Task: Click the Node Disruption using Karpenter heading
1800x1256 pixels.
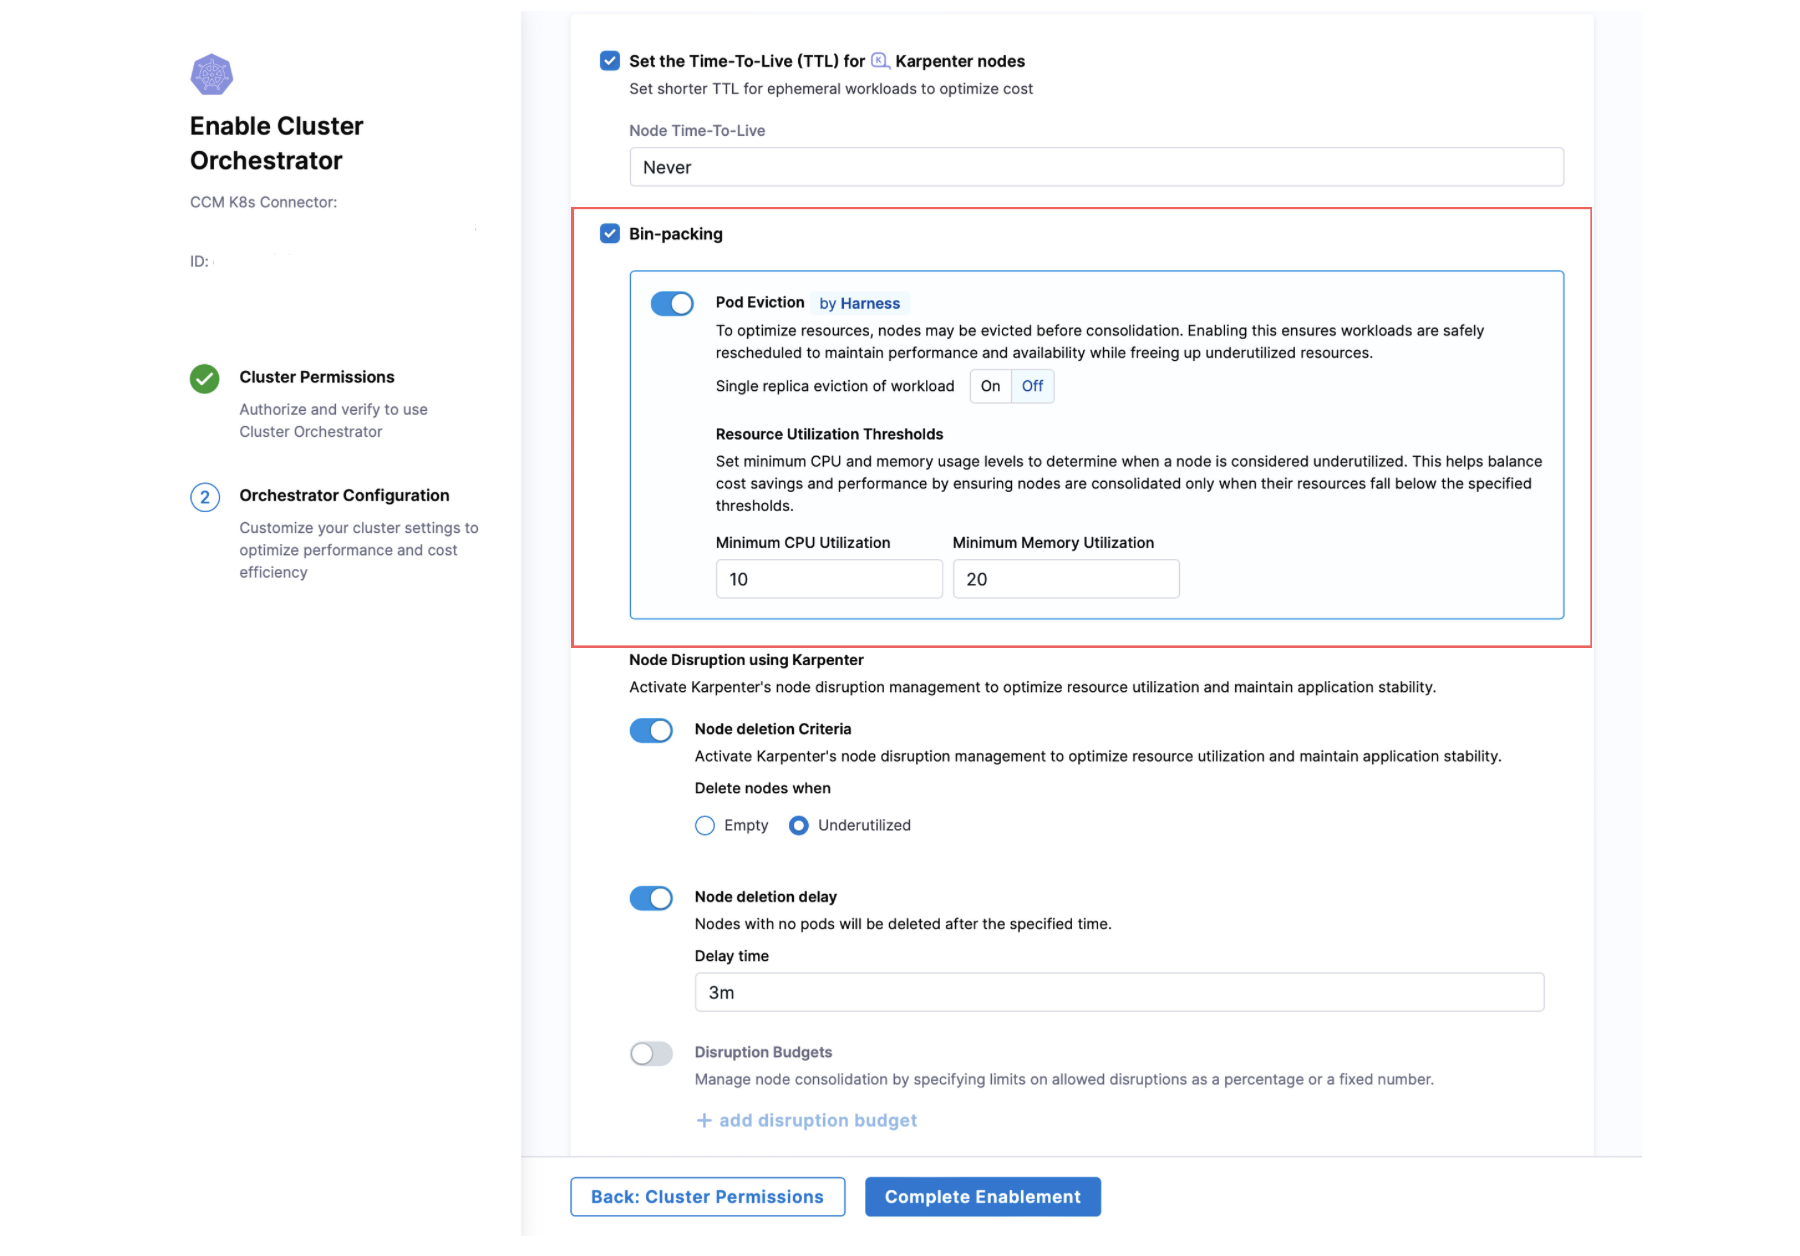Action: click(746, 660)
